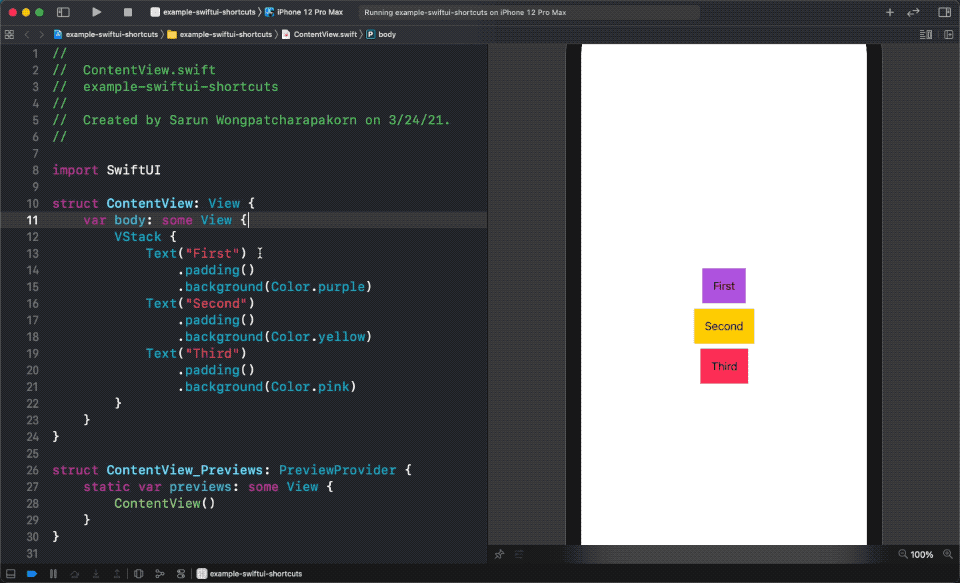Open Debug Memory Graph
Image resolution: width=960 pixels, height=583 pixels.
click(x=160, y=574)
